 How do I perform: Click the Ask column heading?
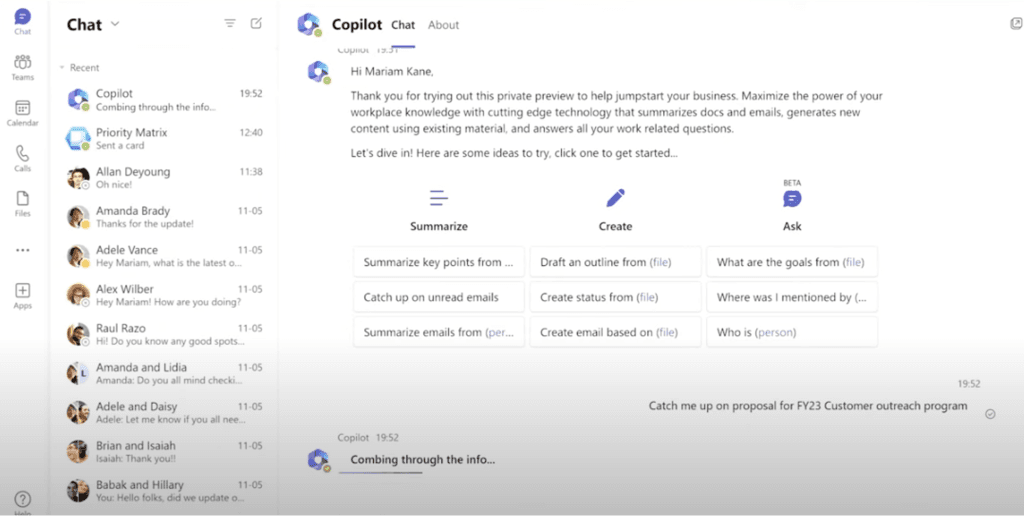point(792,226)
